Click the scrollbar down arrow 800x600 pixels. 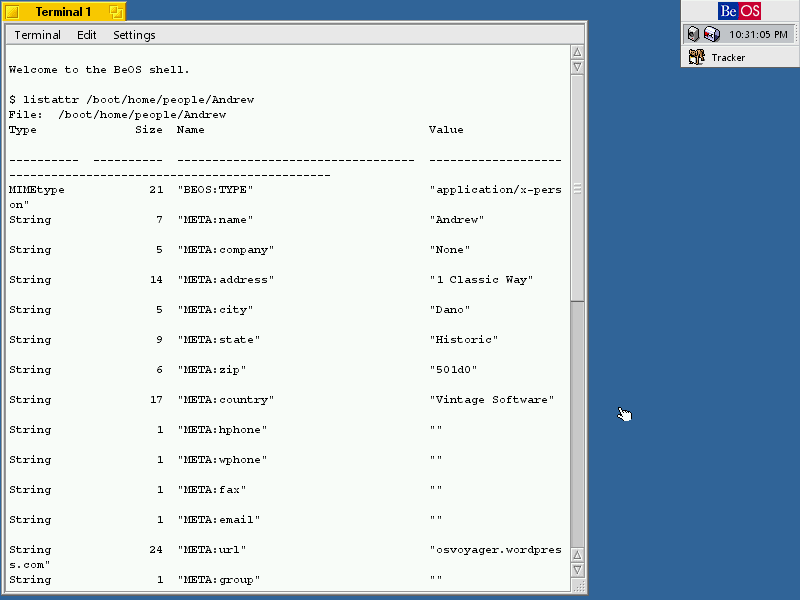tap(577, 570)
